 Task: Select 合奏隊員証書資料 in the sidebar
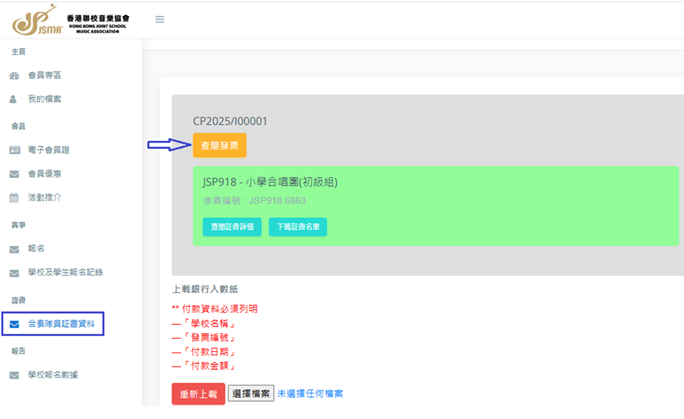click(x=61, y=324)
